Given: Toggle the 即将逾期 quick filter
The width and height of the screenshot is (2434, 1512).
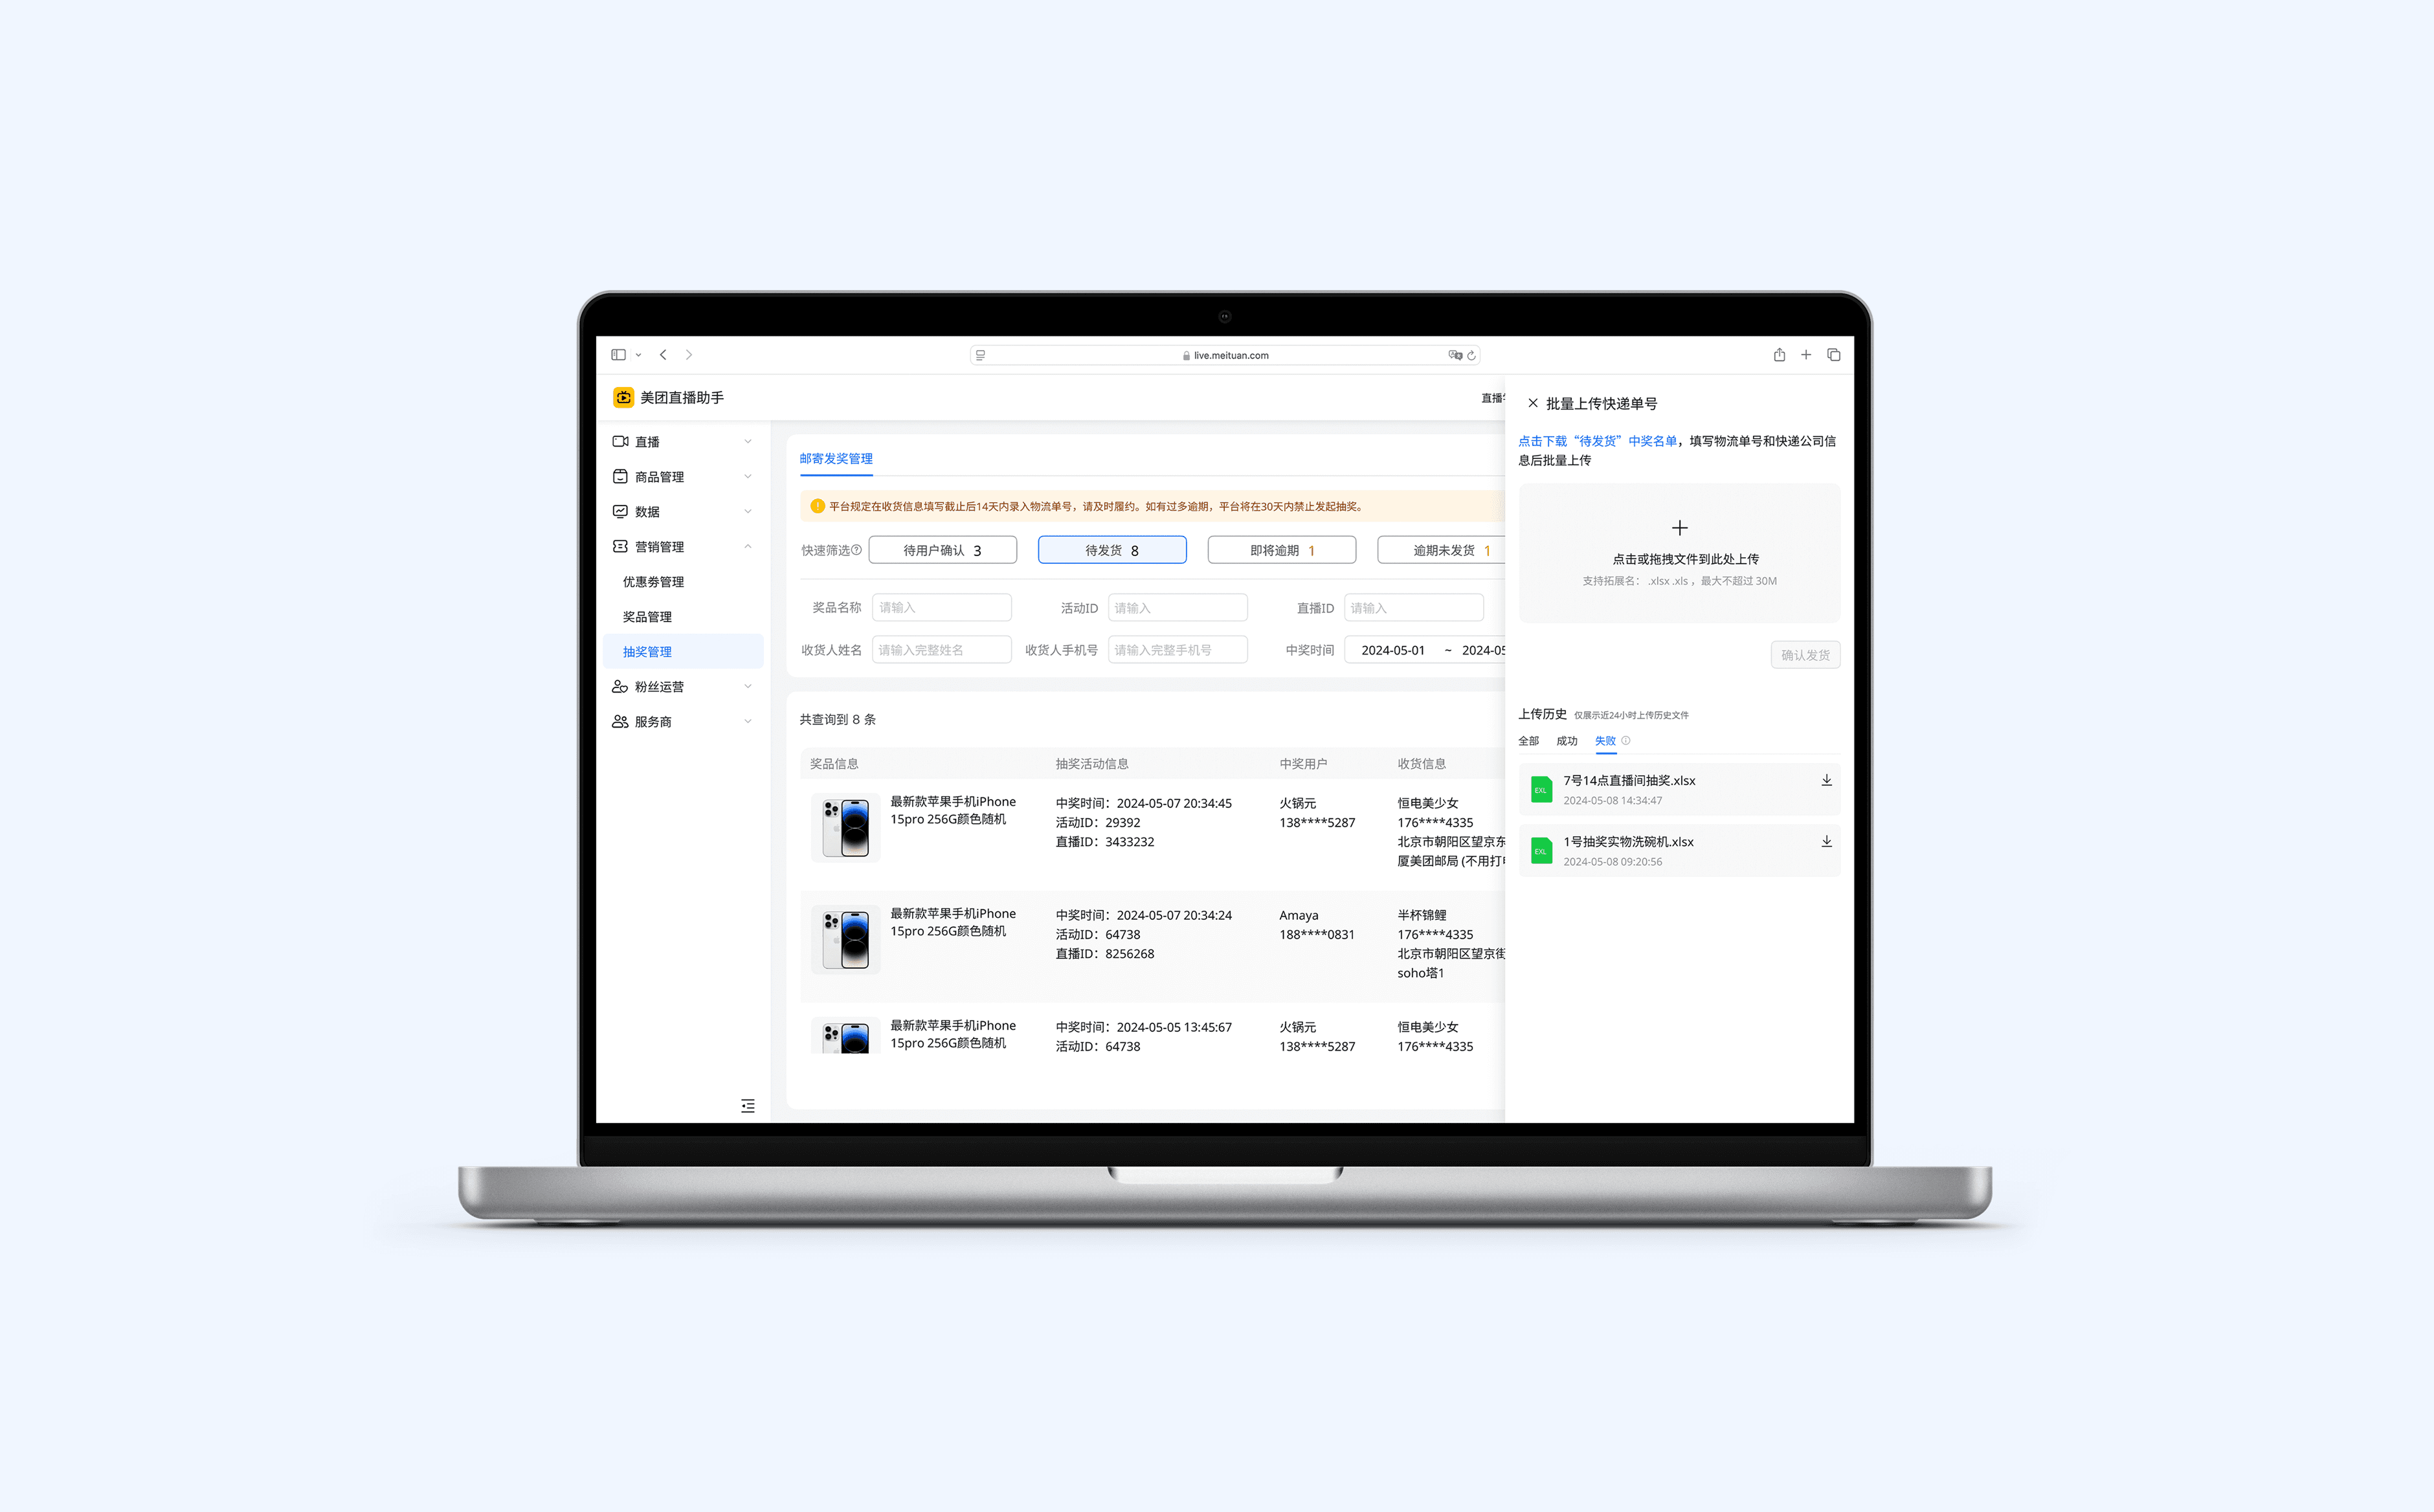Looking at the screenshot, I should (1281, 550).
